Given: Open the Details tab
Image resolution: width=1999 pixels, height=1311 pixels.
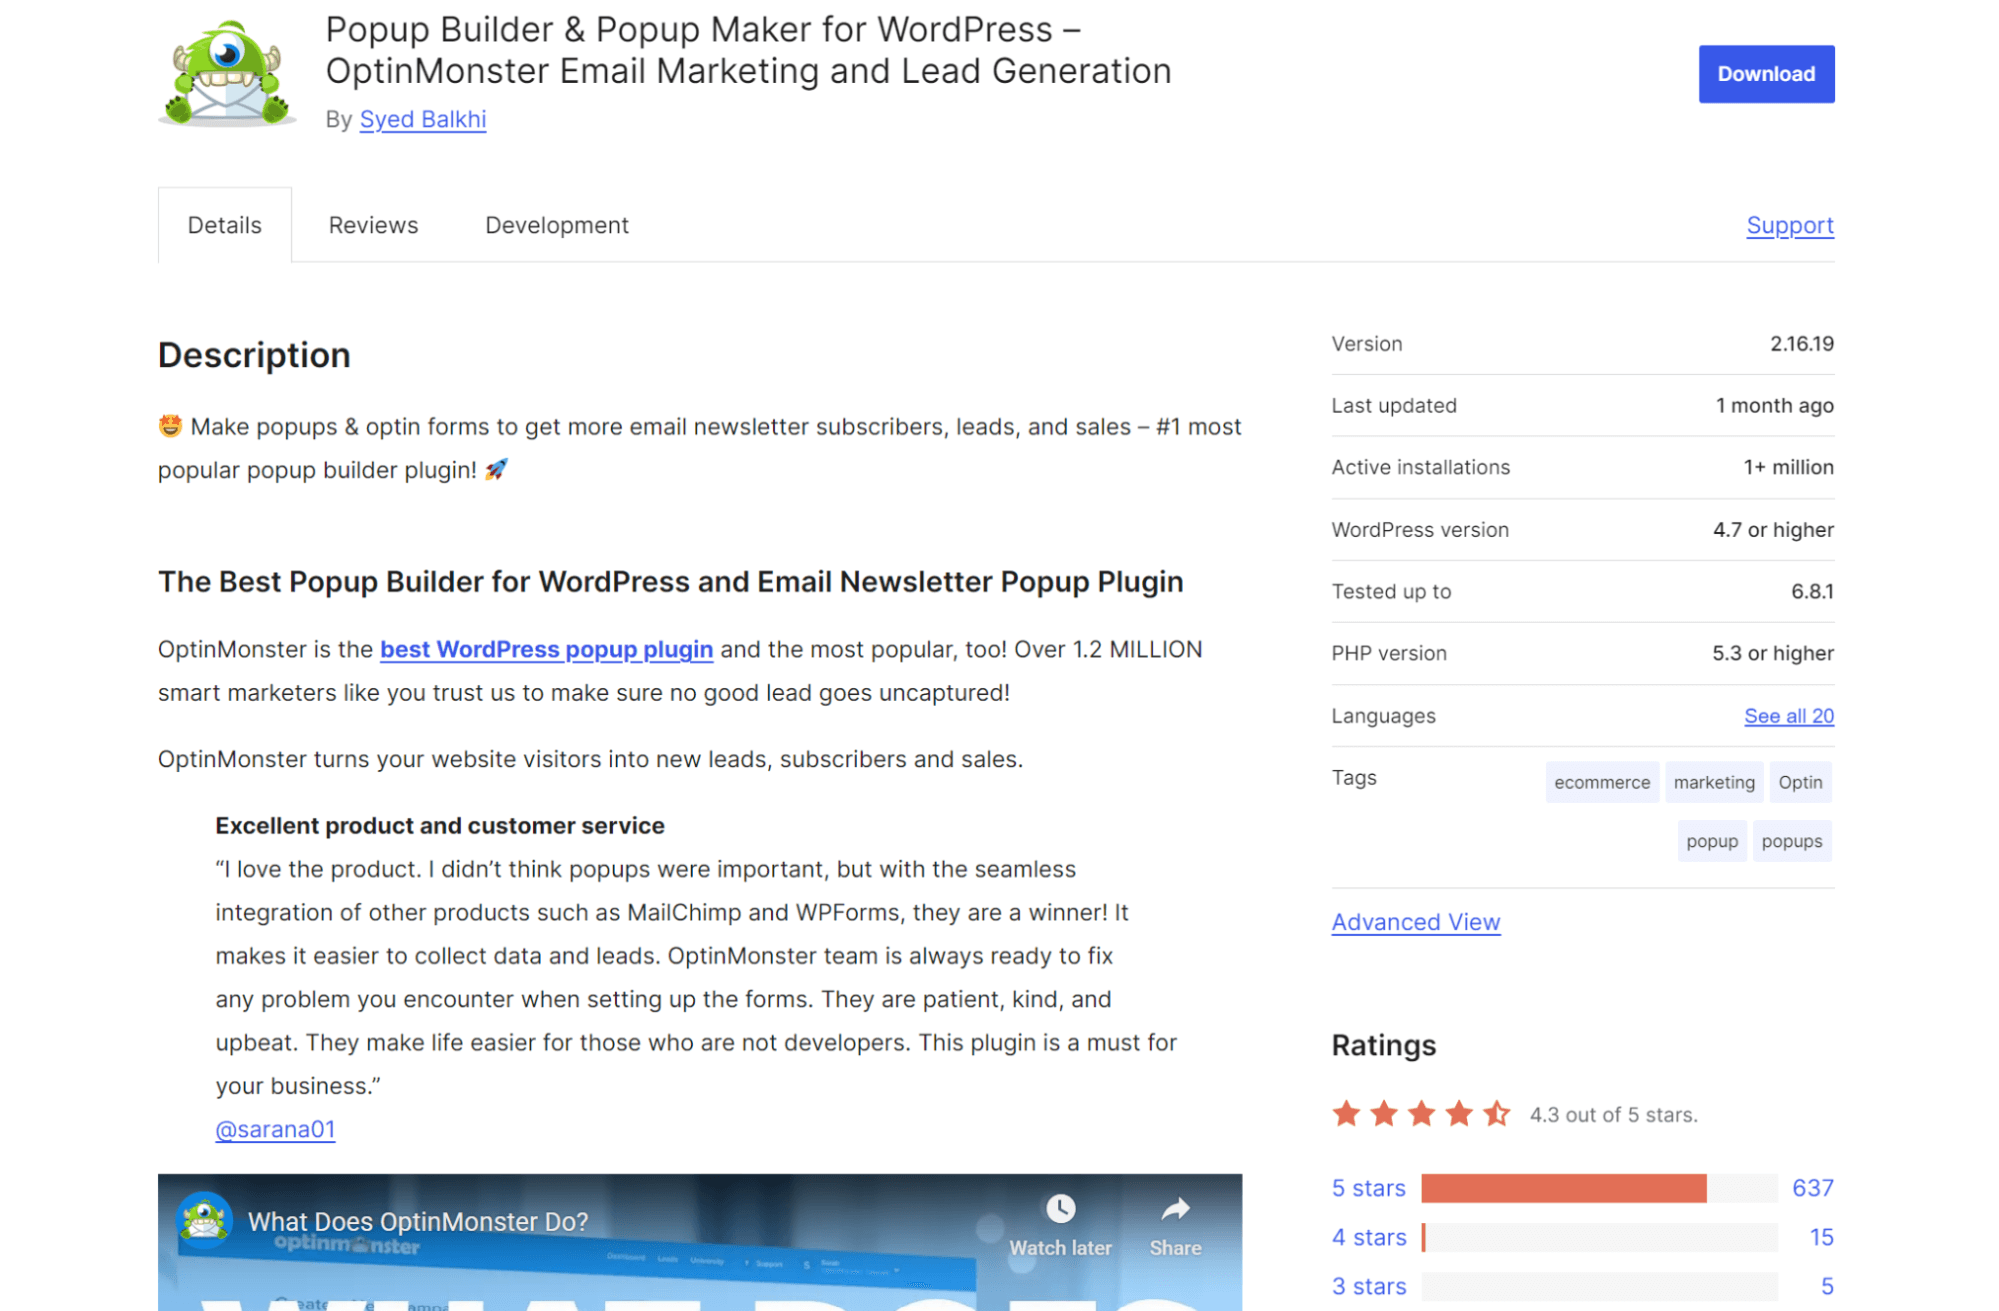Looking at the screenshot, I should [225, 225].
